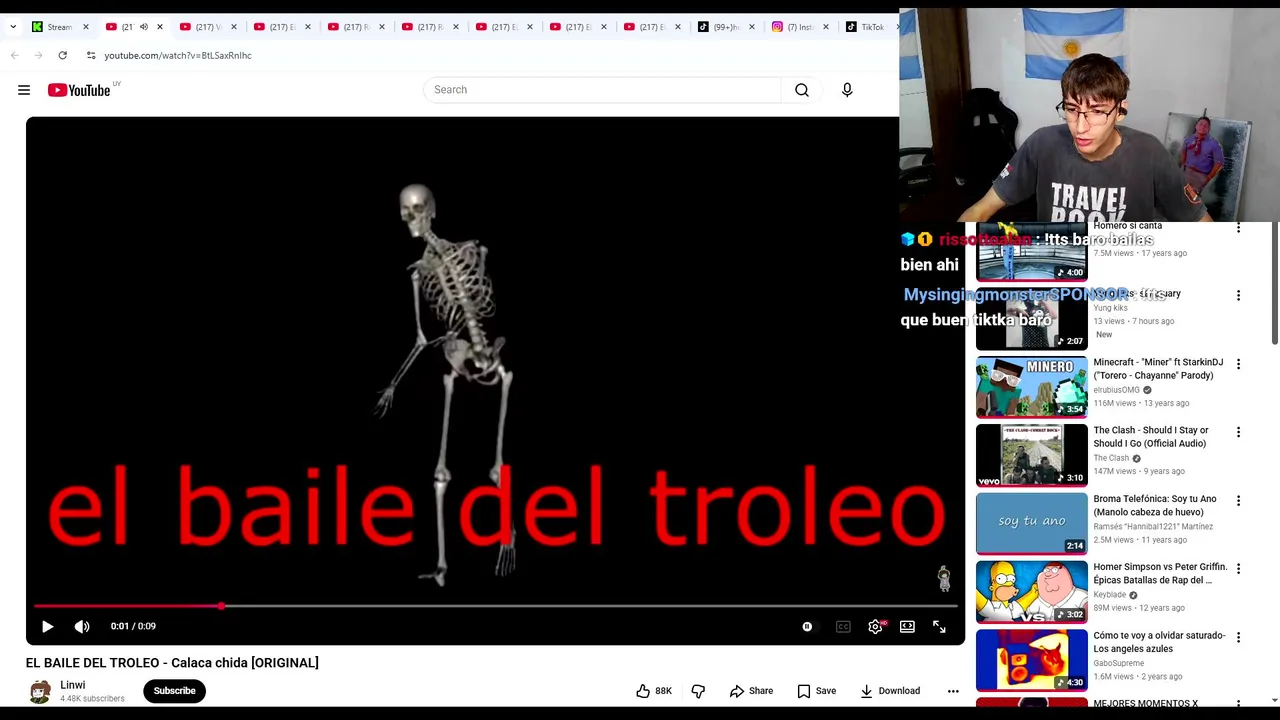Enter full screen mode
1280x720 pixels.
coord(939,627)
